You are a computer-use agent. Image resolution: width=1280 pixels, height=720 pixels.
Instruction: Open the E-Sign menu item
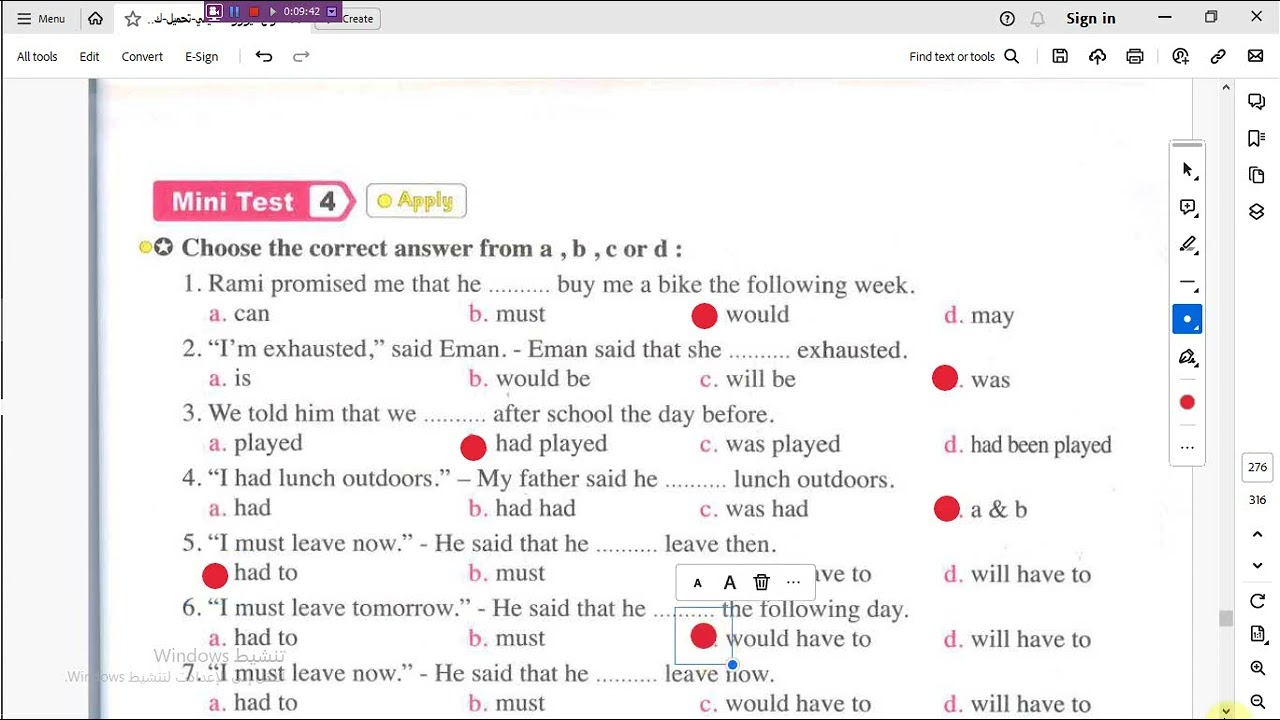(201, 57)
